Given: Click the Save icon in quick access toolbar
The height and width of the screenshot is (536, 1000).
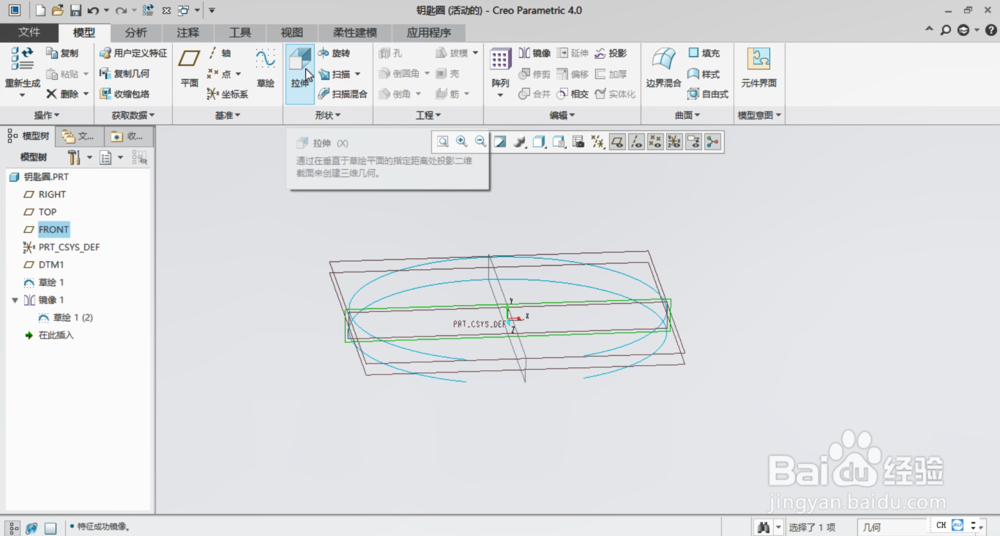Looking at the screenshot, I should point(75,10).
